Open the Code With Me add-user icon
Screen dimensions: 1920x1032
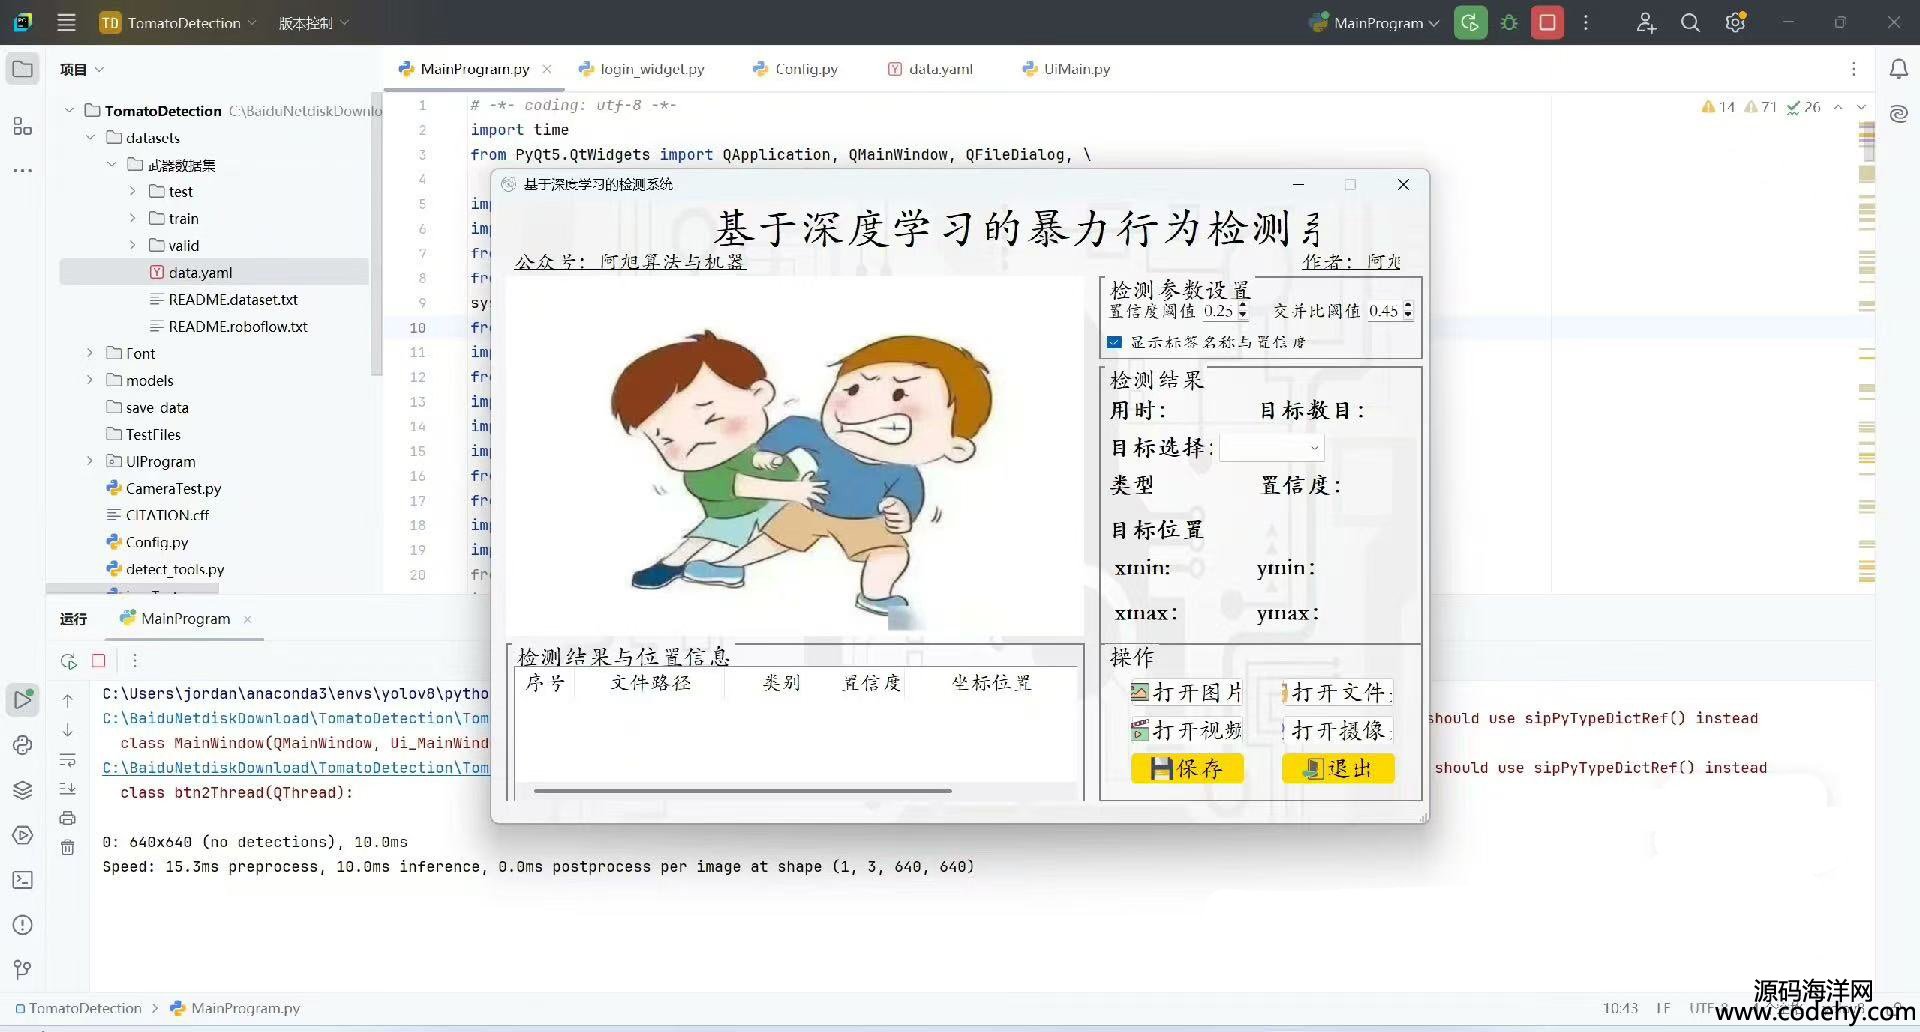point(1646,22)
